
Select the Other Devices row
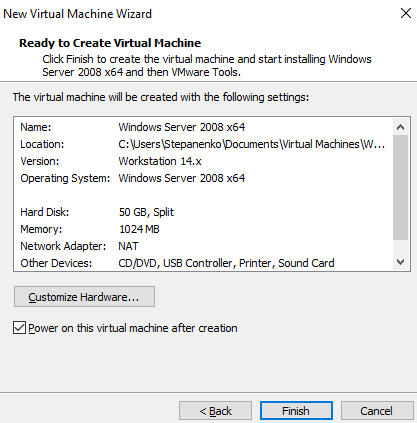pyautogui.click(x=203, y=263)
